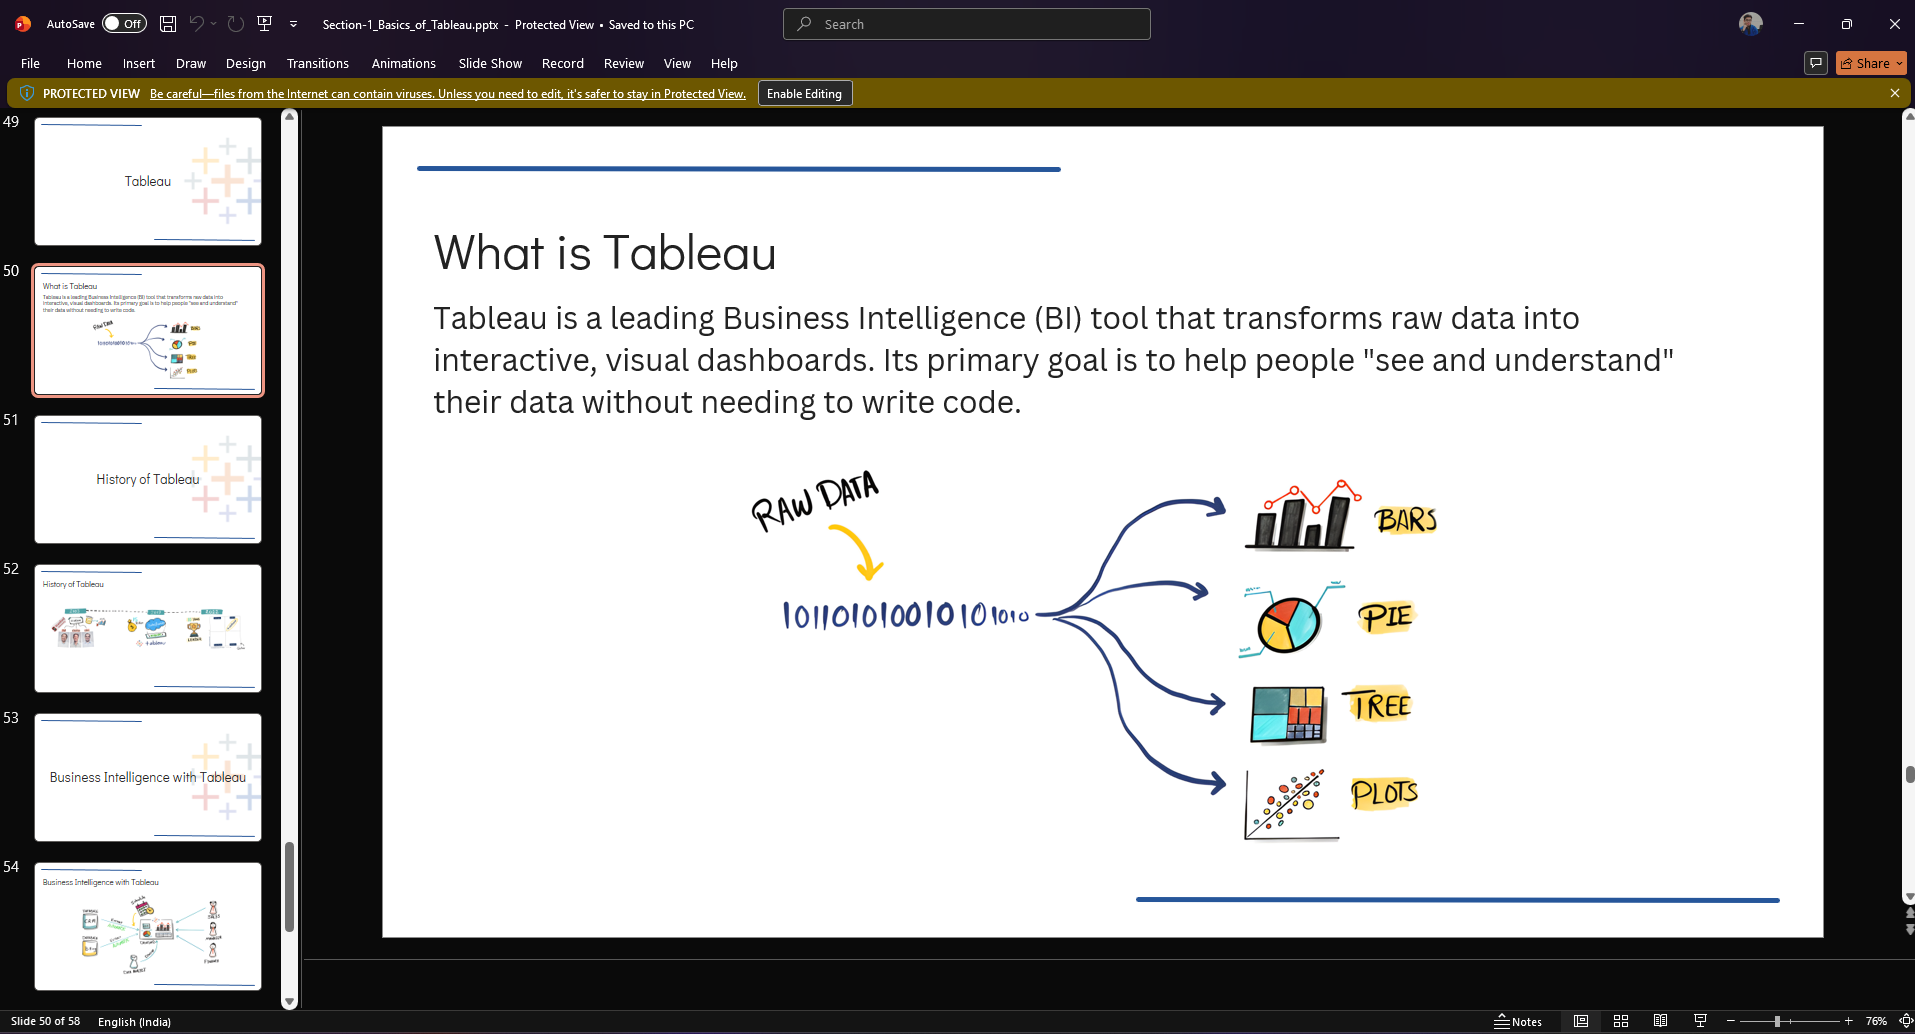Fit slide to current window icon
Viewport: 1915px width, 1034px height.
[x=1906, y=1021]
